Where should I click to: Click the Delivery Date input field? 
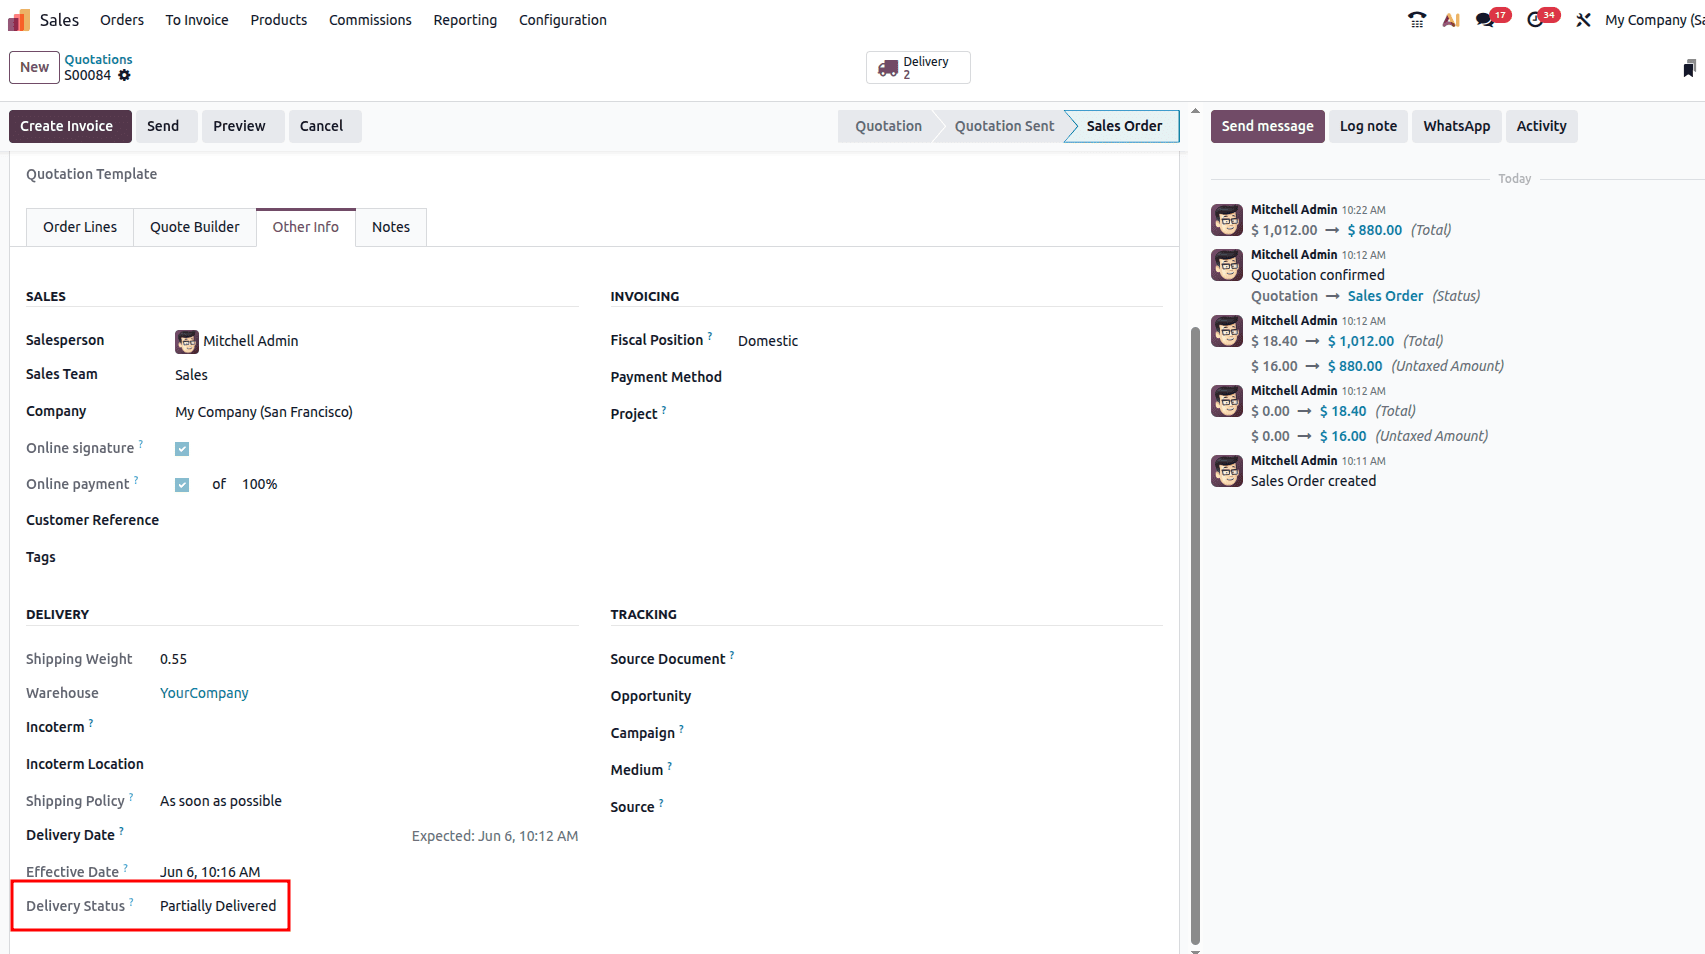point(284,835)
